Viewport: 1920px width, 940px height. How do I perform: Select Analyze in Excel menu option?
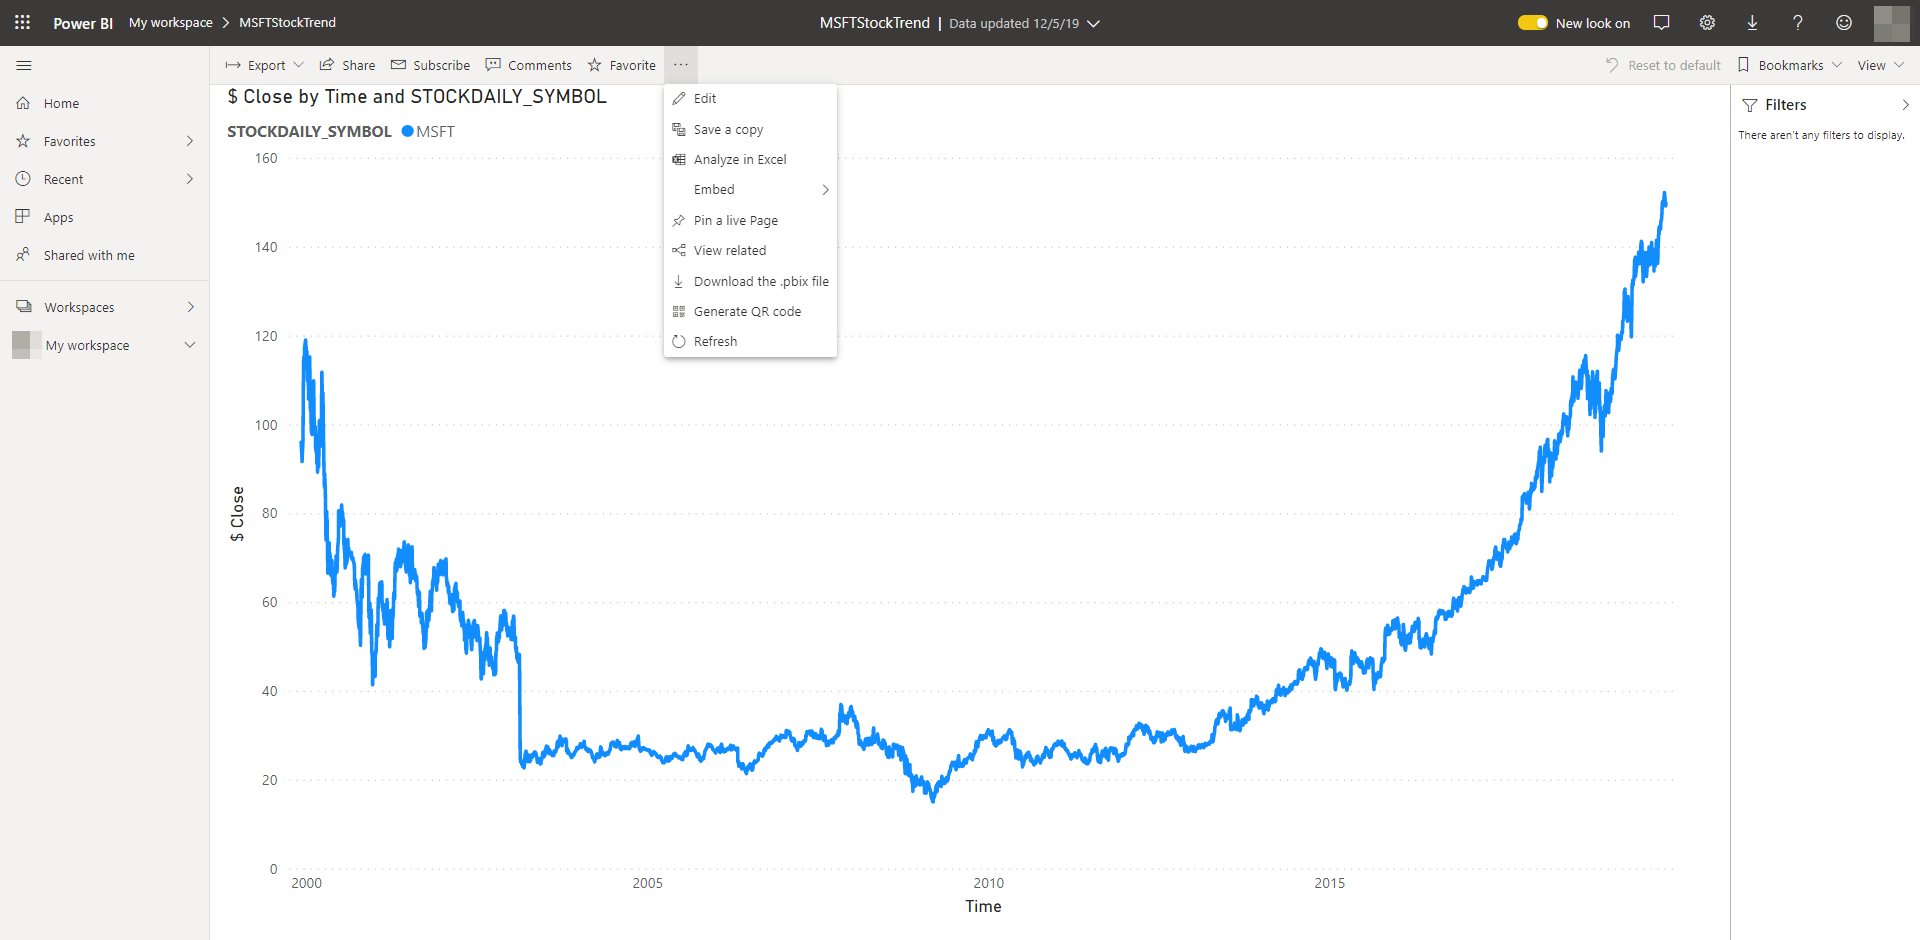coord(739,160)
